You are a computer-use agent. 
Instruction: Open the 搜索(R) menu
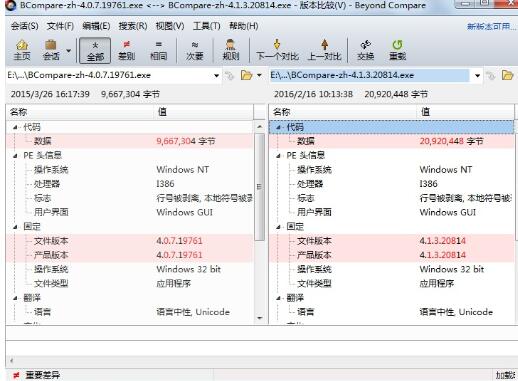pos(133,26)
